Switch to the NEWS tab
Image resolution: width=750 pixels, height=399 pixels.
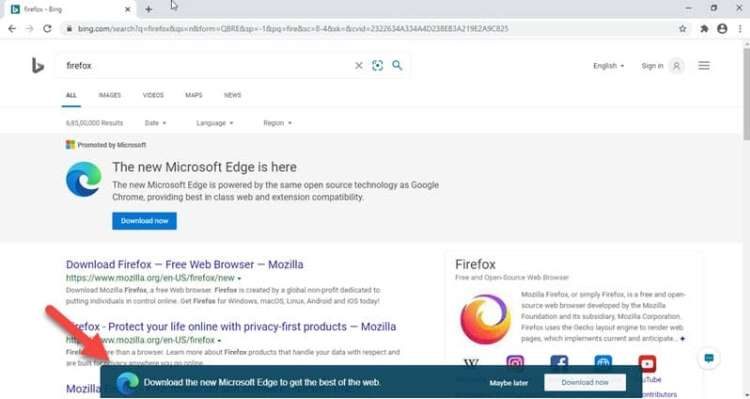pyautogui.click(x=232, y=95)
